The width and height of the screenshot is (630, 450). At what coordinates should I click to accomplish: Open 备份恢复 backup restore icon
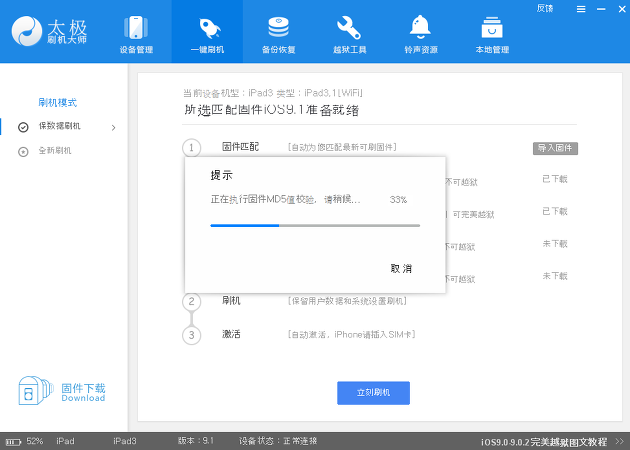click(278, 34)
